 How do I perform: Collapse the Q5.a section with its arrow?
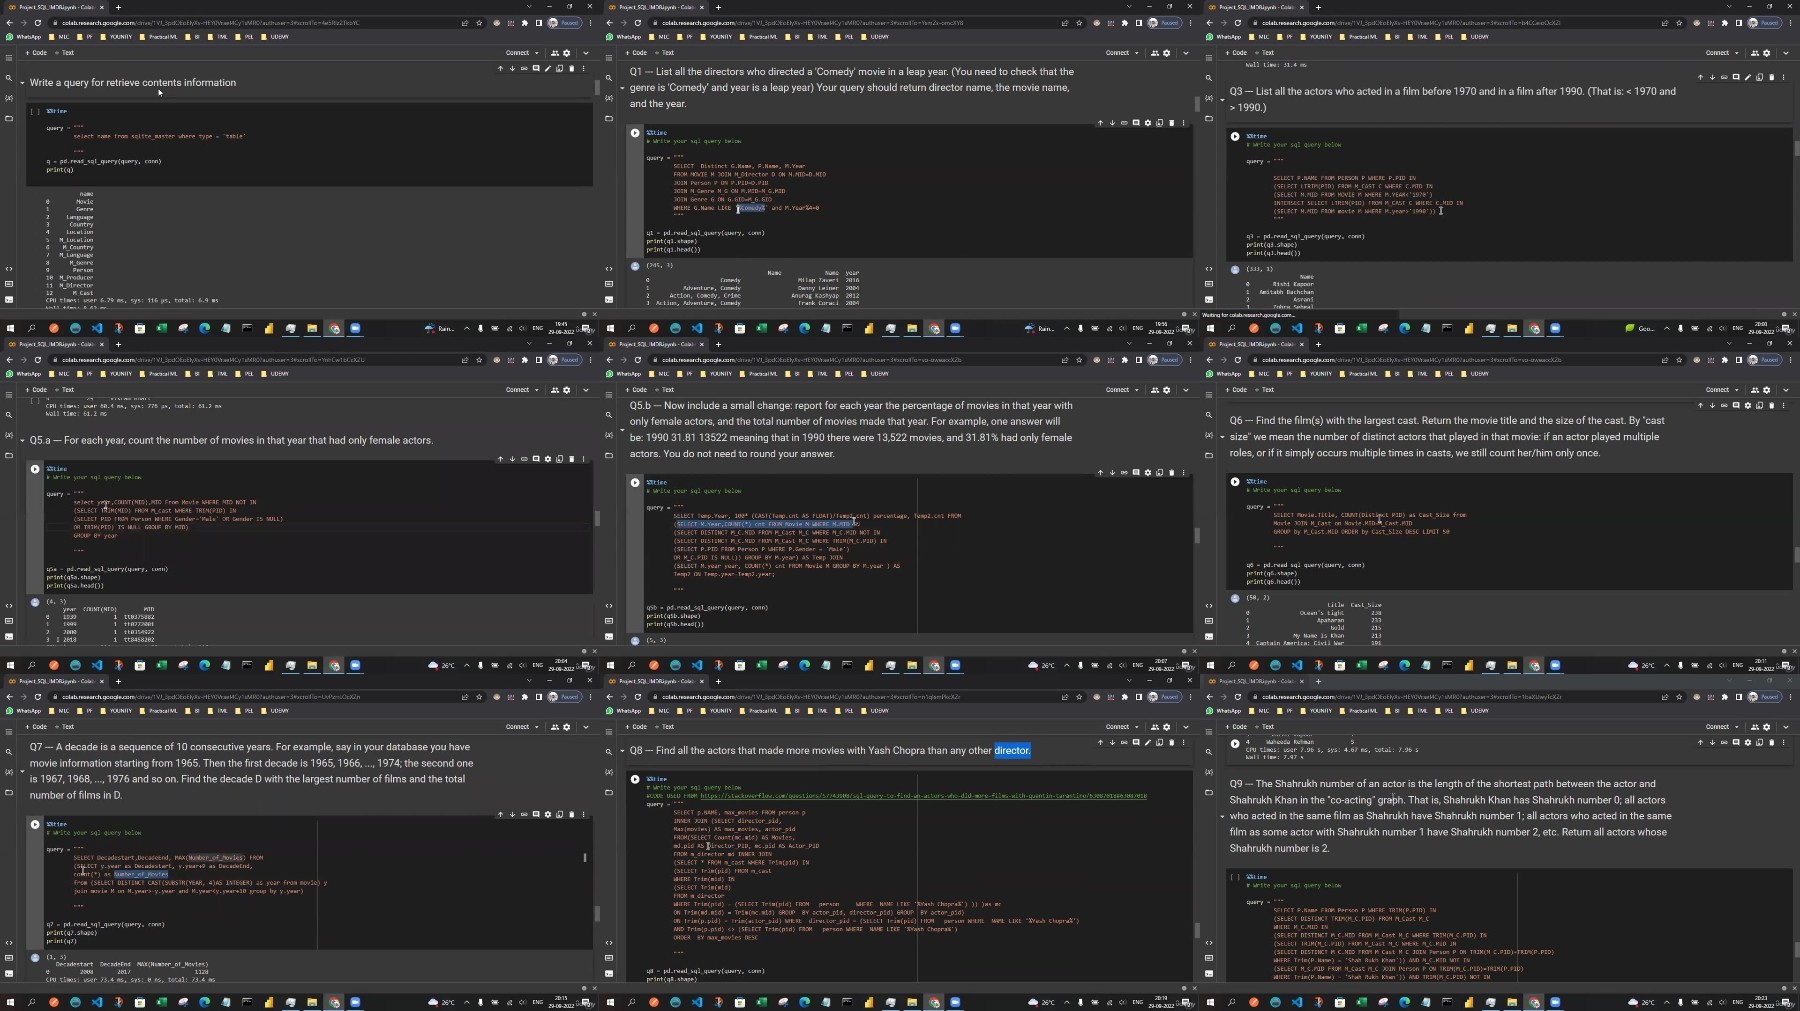[22, 440]
